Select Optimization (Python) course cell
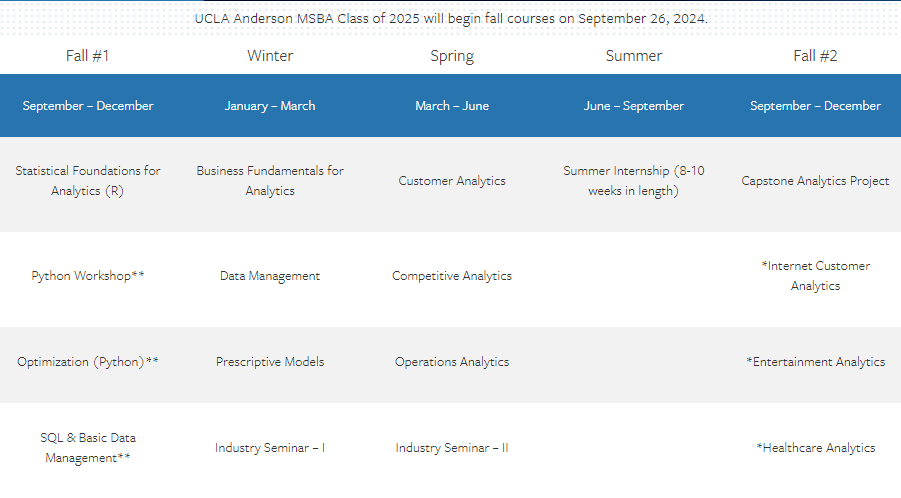 point(87,362)
